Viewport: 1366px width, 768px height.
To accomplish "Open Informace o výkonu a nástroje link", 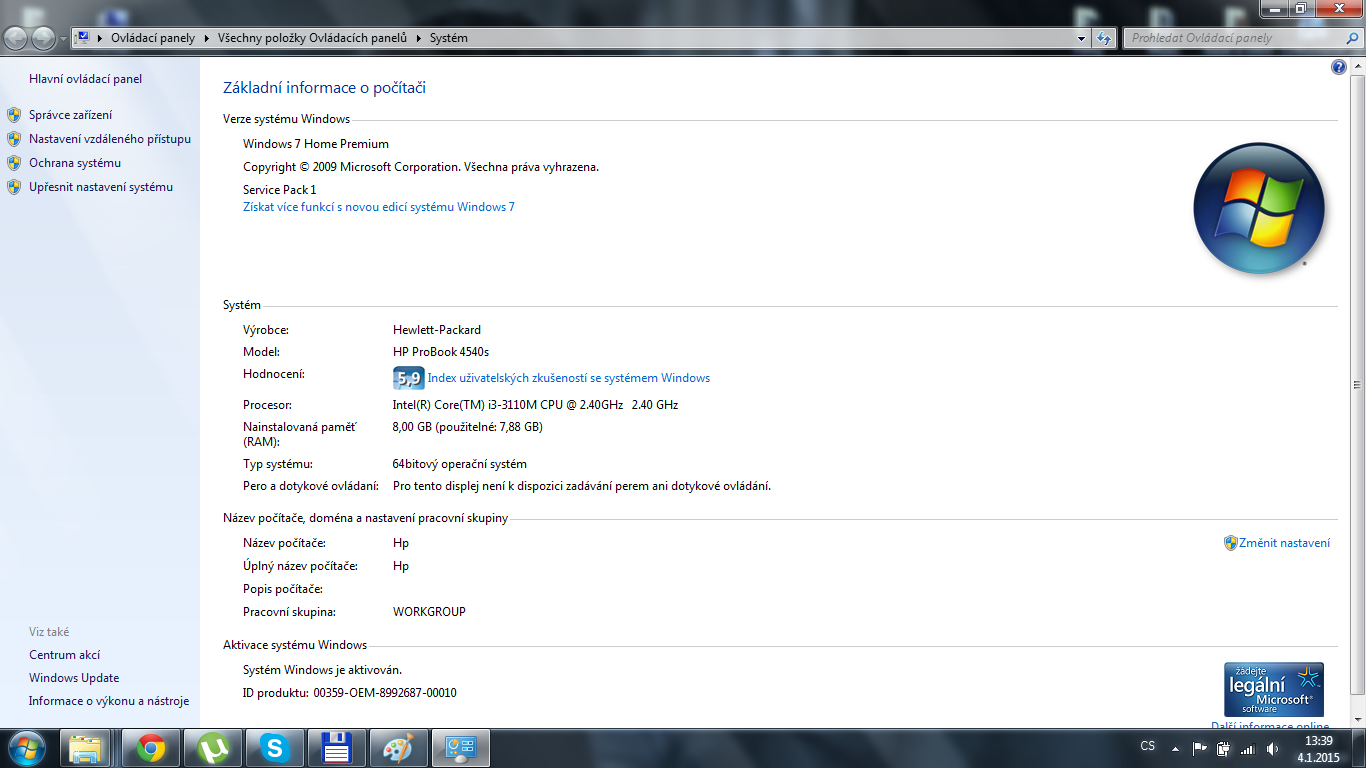I will 109,701.
